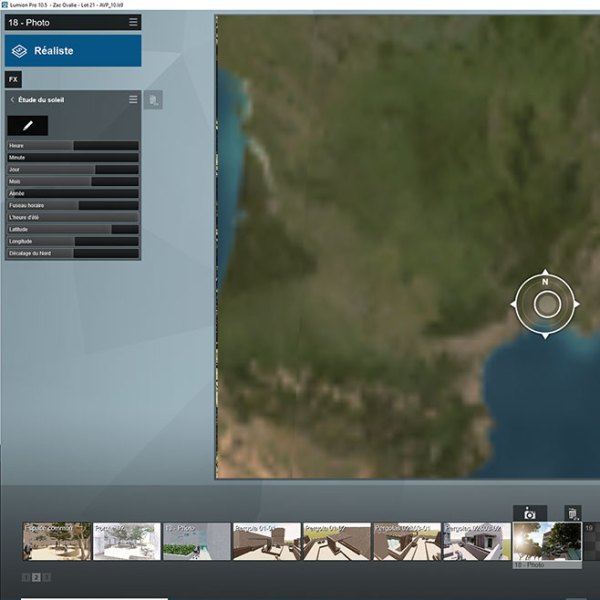This screenshot has height=600, width=600.
Task: Switch to photo page 1
Action: 26,577
